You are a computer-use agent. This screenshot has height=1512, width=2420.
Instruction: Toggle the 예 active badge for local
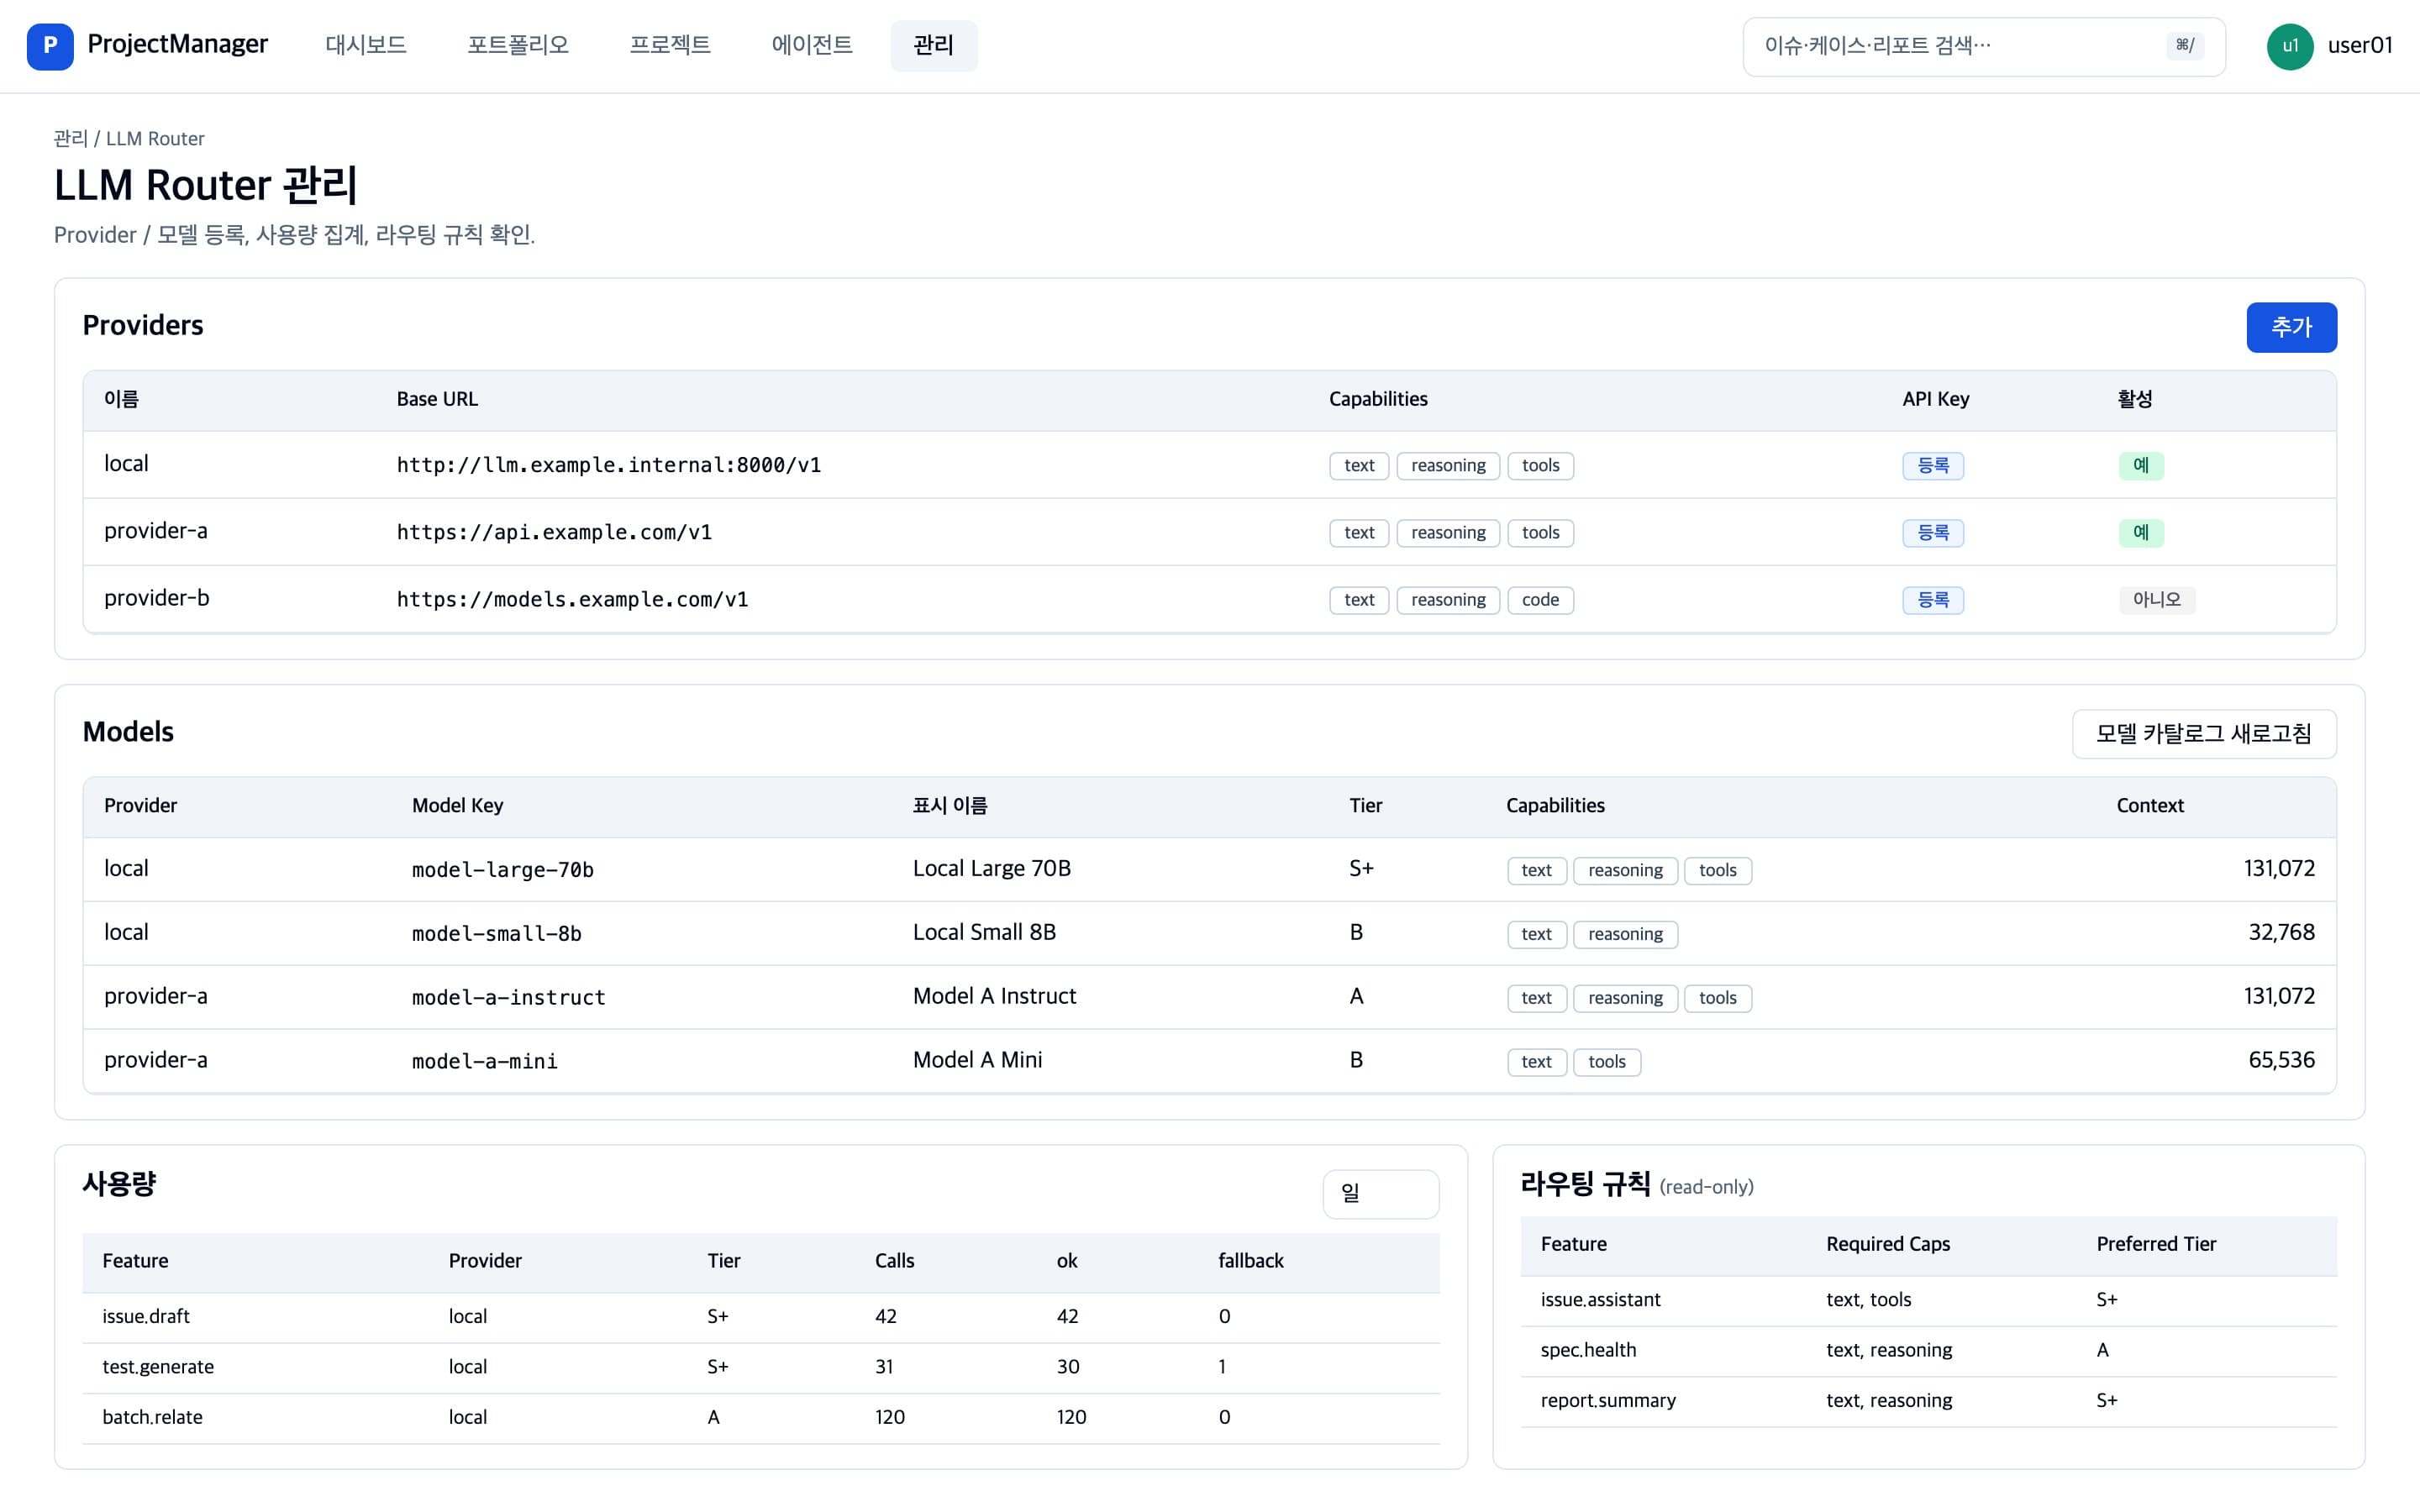pyautogui.click(x=2140, y=465)
